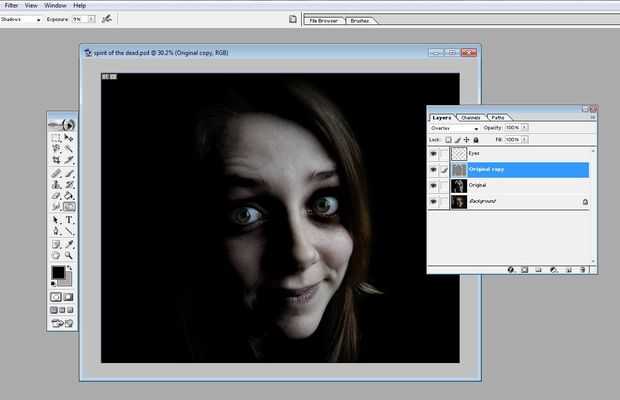Select the Hand tool
Viewport: 620px width, 400px height.
(56, 255)
